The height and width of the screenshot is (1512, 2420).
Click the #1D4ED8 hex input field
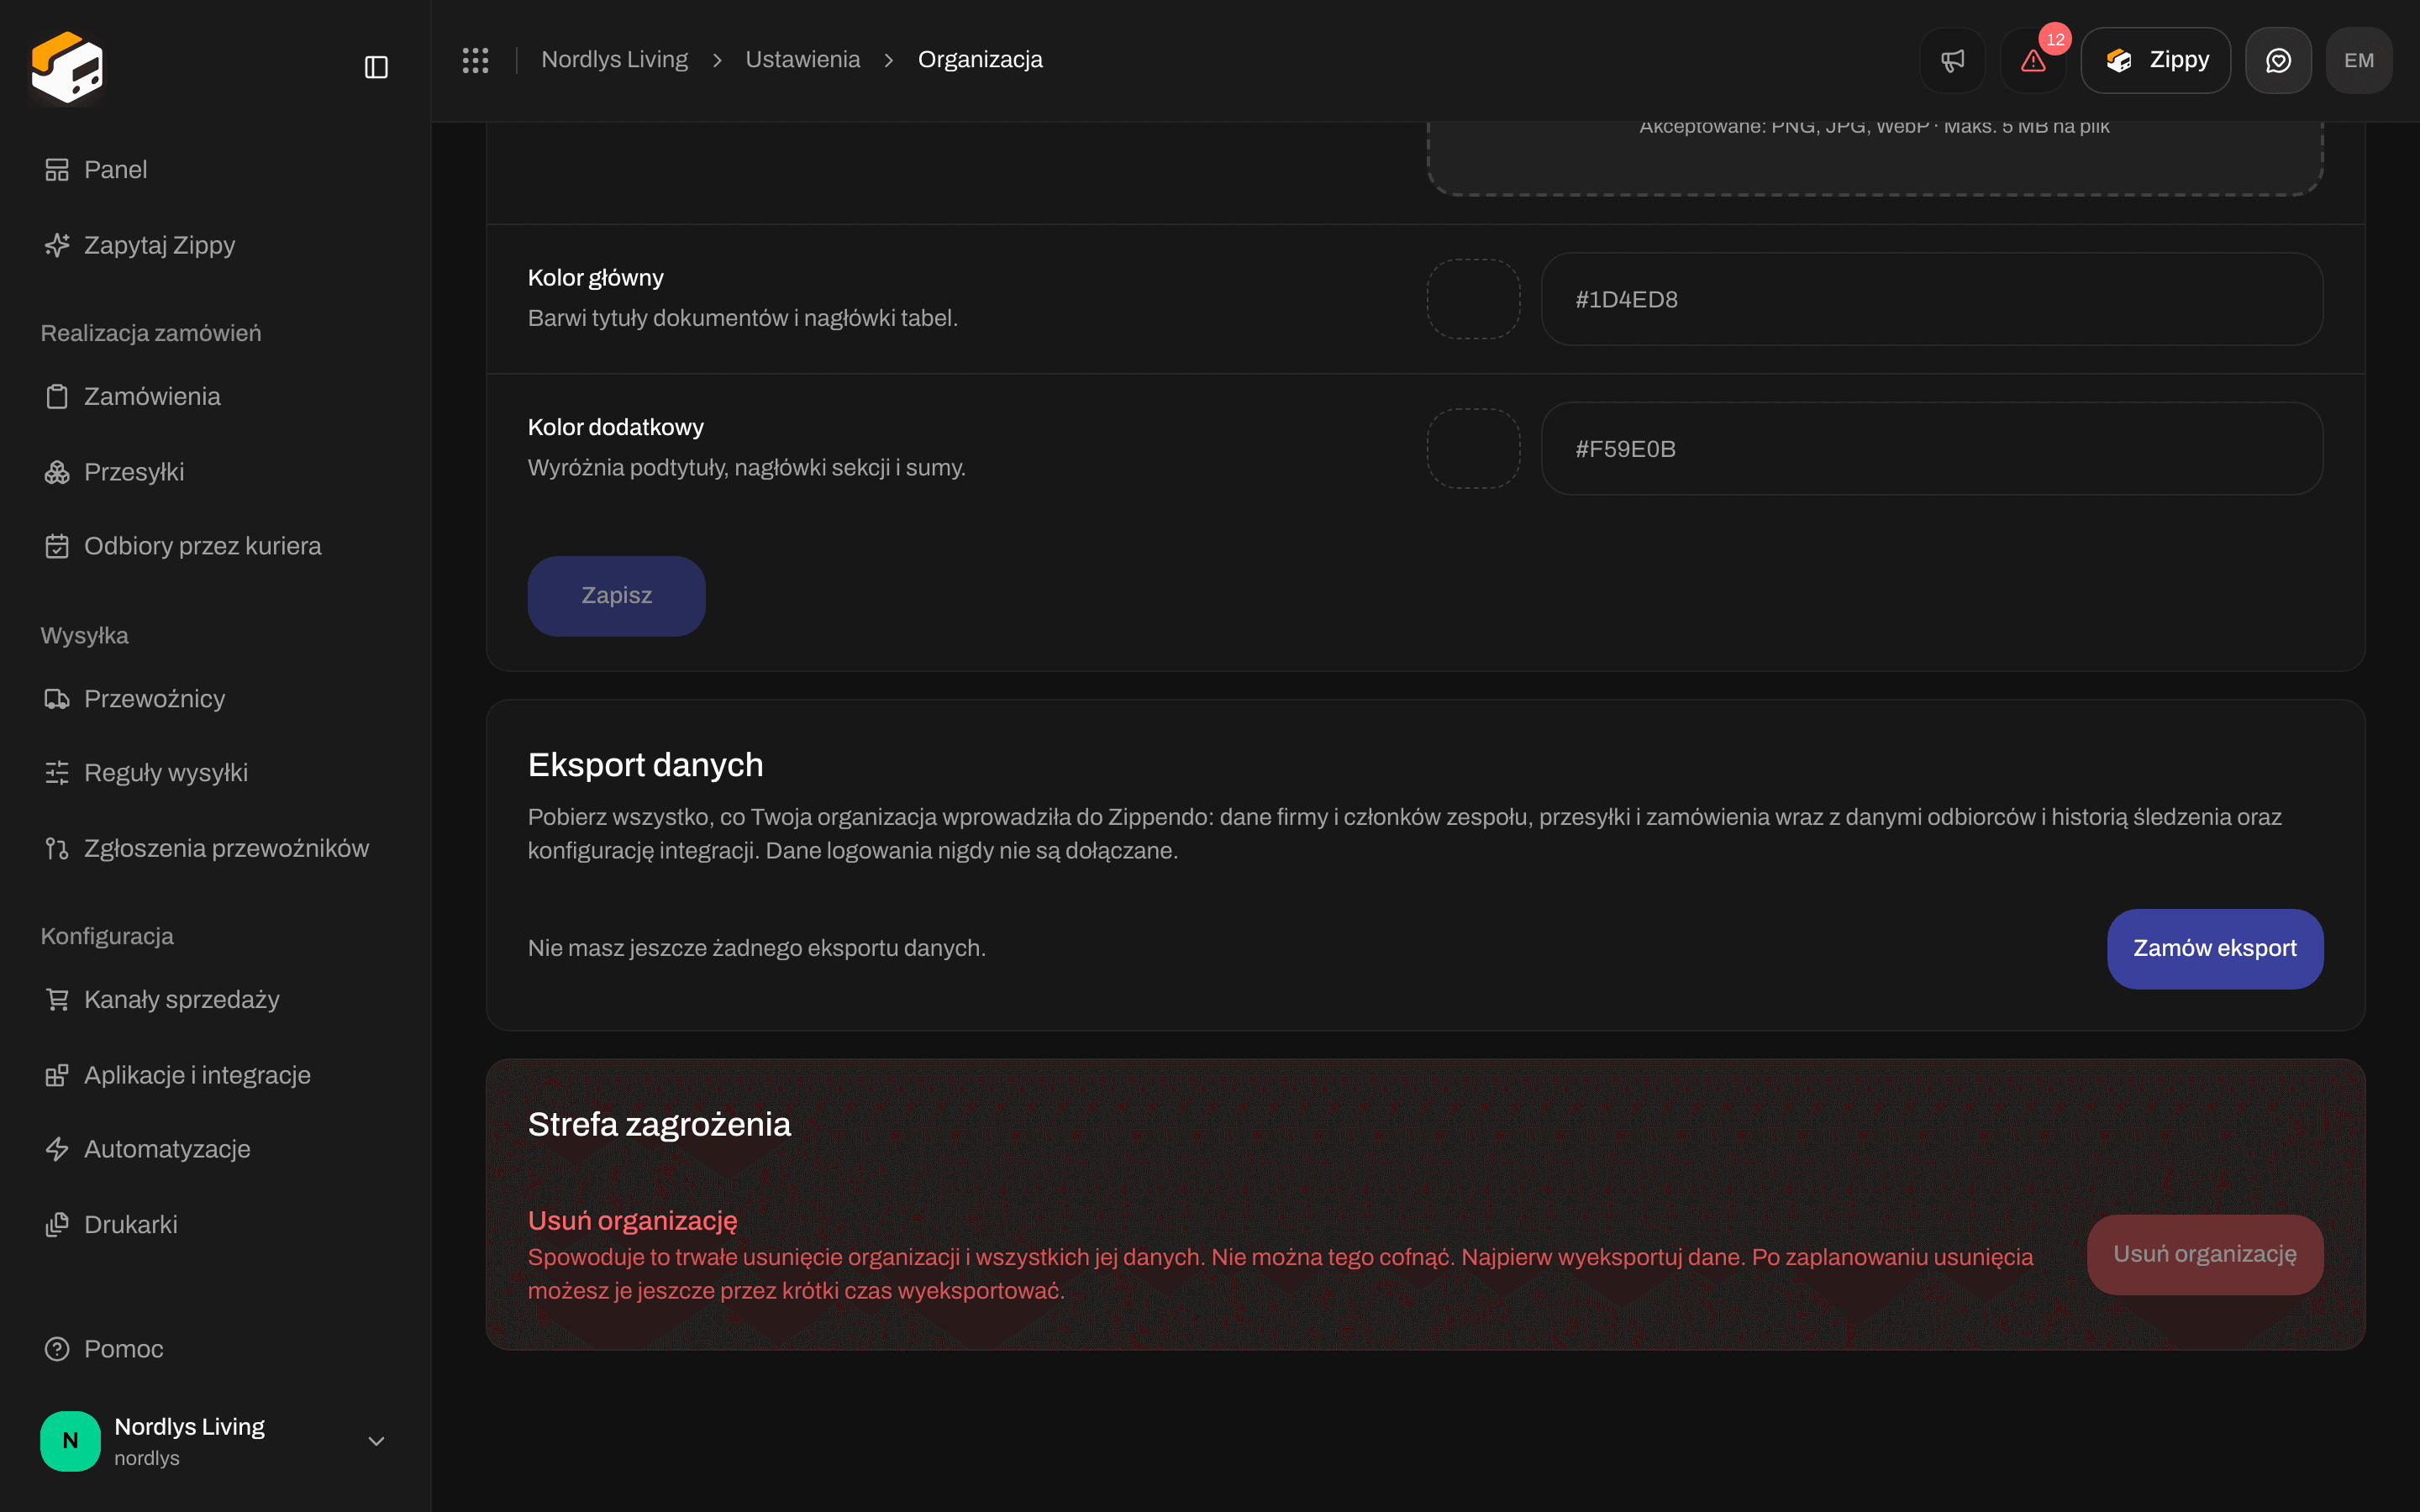pyautogui.click(x=1932, y=299)
